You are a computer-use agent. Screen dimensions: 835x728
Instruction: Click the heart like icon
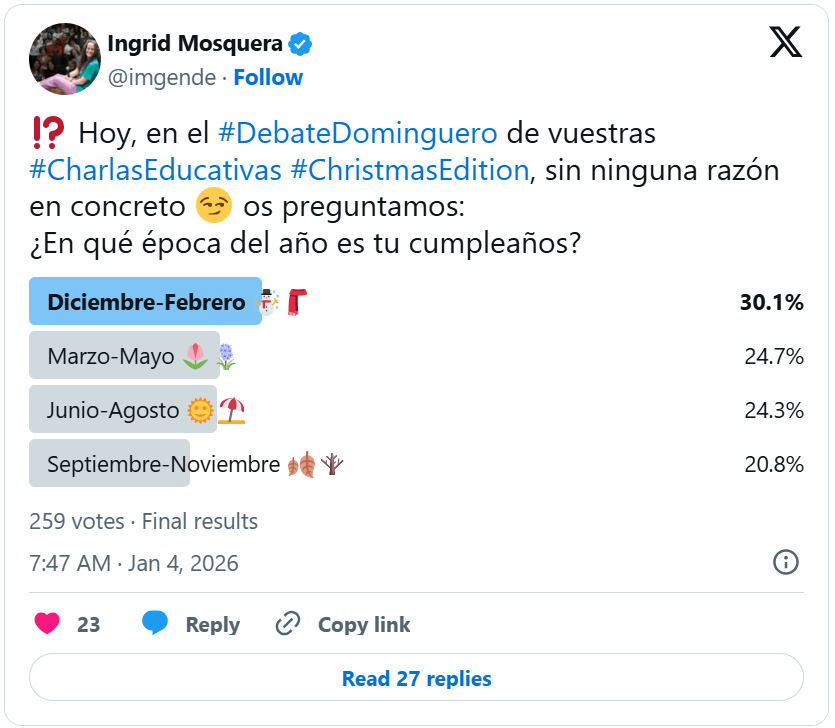pyautogui.click(x=47, y=624)
